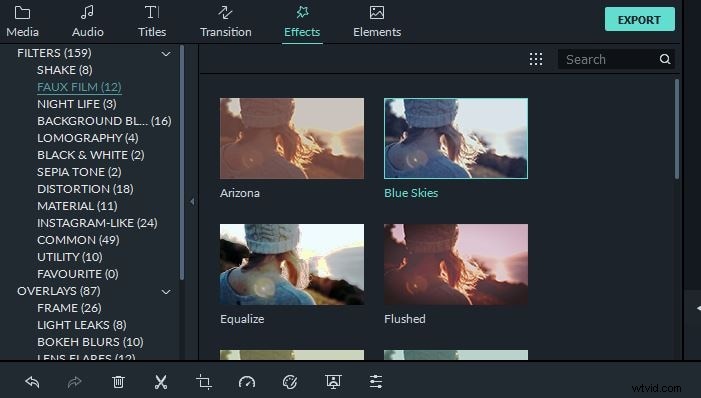Select the Arizona filter thumbnail
The height and width of the screenshot is (398, 701).
tap(292, 139)
